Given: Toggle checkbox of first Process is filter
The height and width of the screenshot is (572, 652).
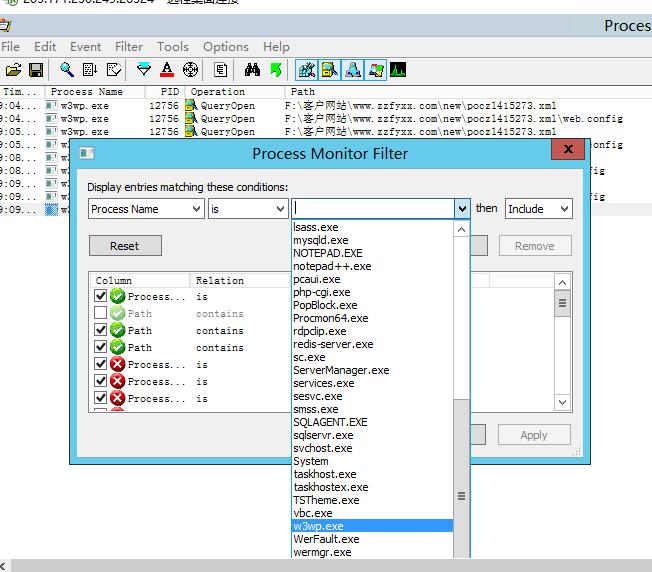Looking at the screenshot, I should [x=100, y=296].
